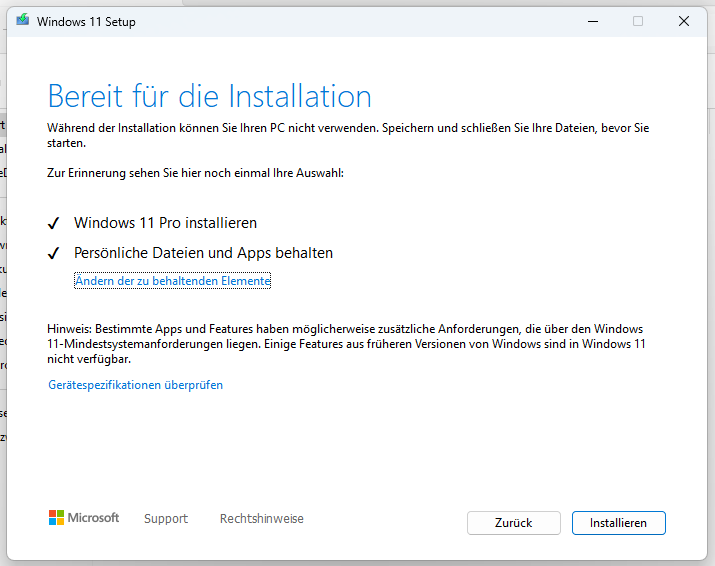The width and height of the screenshot is (715, 566).
Task: Click the 'Während der Installation' paragraph
Action: click(x=348, y=135)
